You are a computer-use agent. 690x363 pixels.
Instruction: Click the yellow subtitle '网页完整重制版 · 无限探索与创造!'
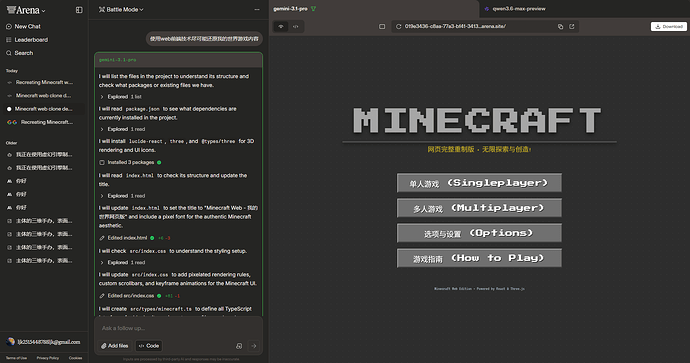pos(479,150)
